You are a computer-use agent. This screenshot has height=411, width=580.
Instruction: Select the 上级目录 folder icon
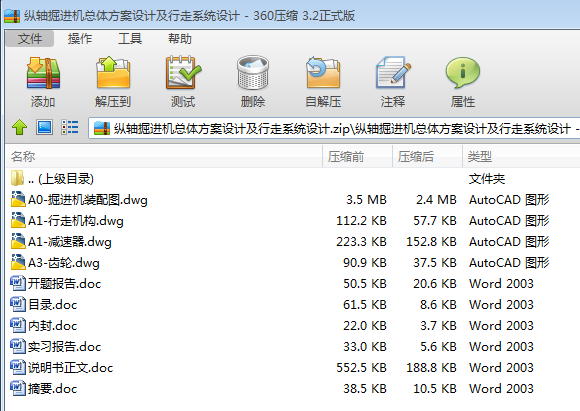coord(17,178)
